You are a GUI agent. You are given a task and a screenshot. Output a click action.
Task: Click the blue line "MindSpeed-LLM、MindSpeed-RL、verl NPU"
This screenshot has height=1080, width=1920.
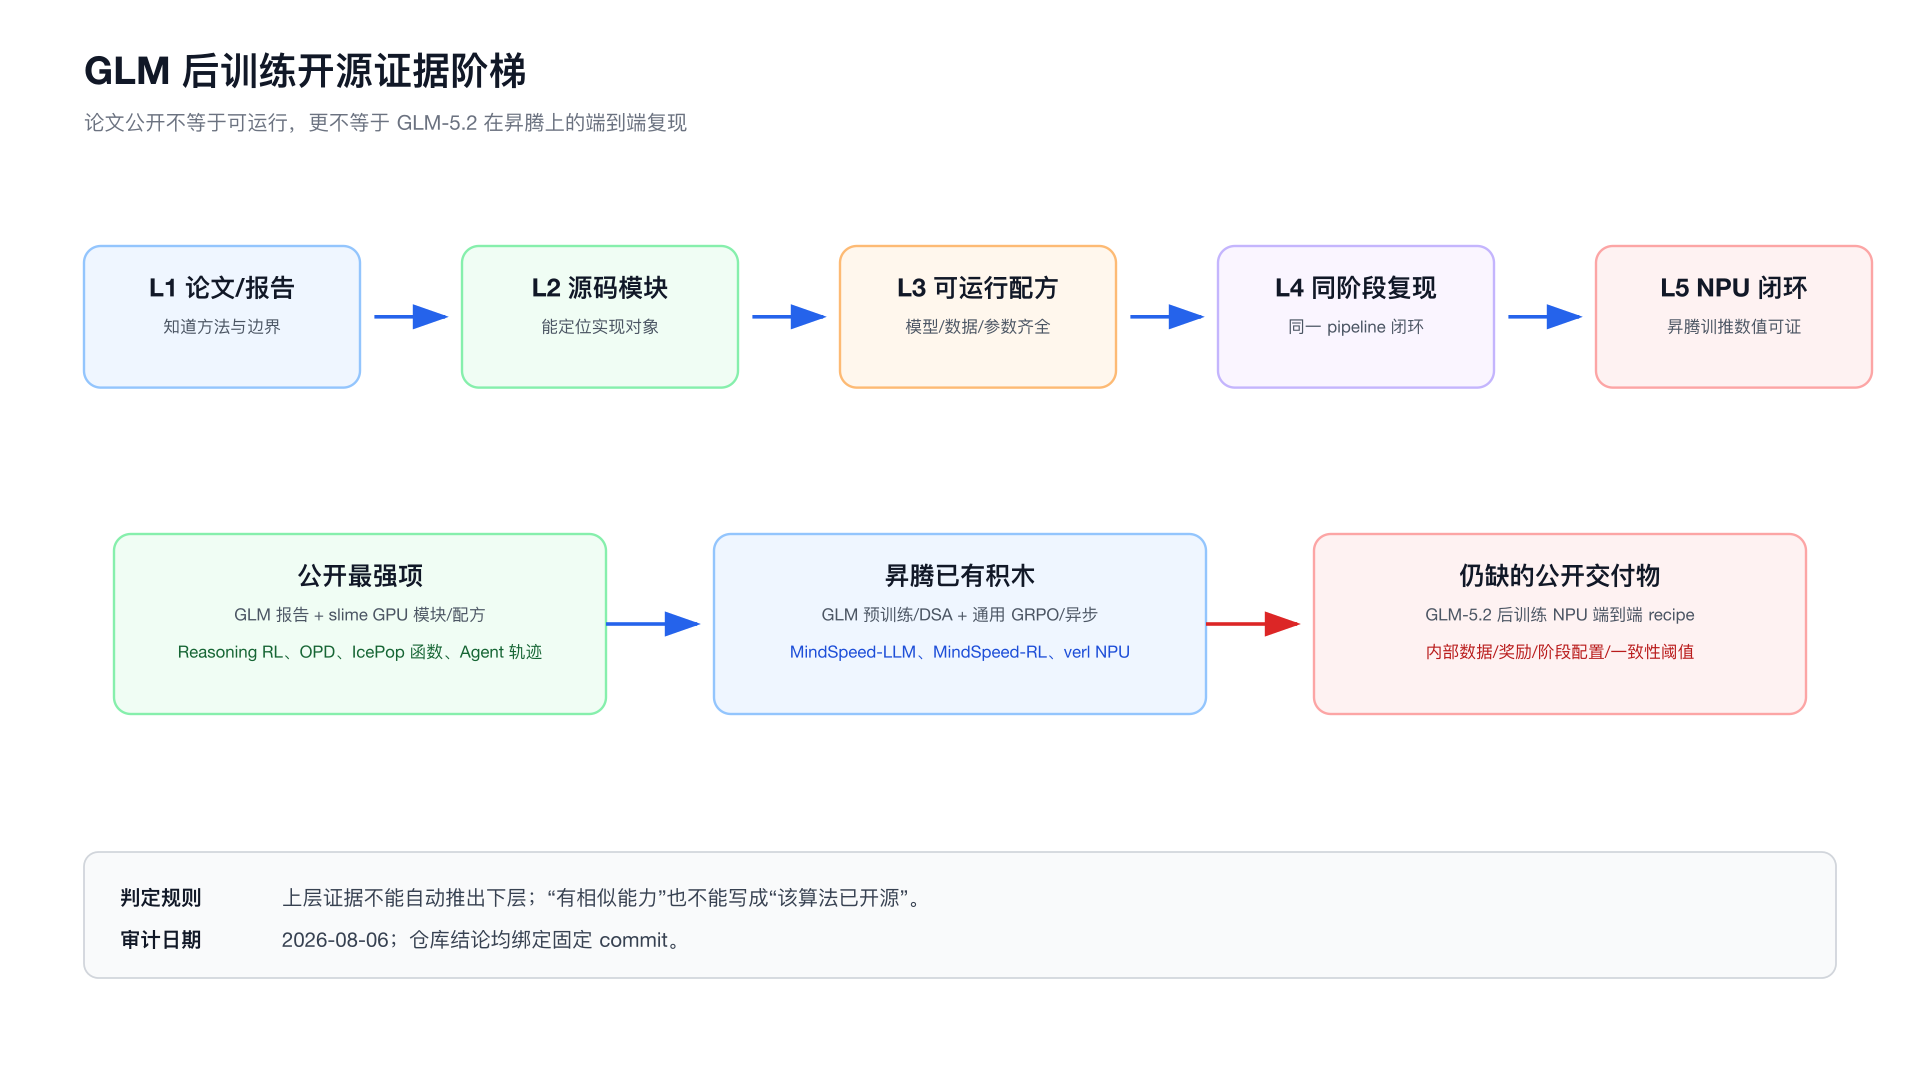point(960,652)
